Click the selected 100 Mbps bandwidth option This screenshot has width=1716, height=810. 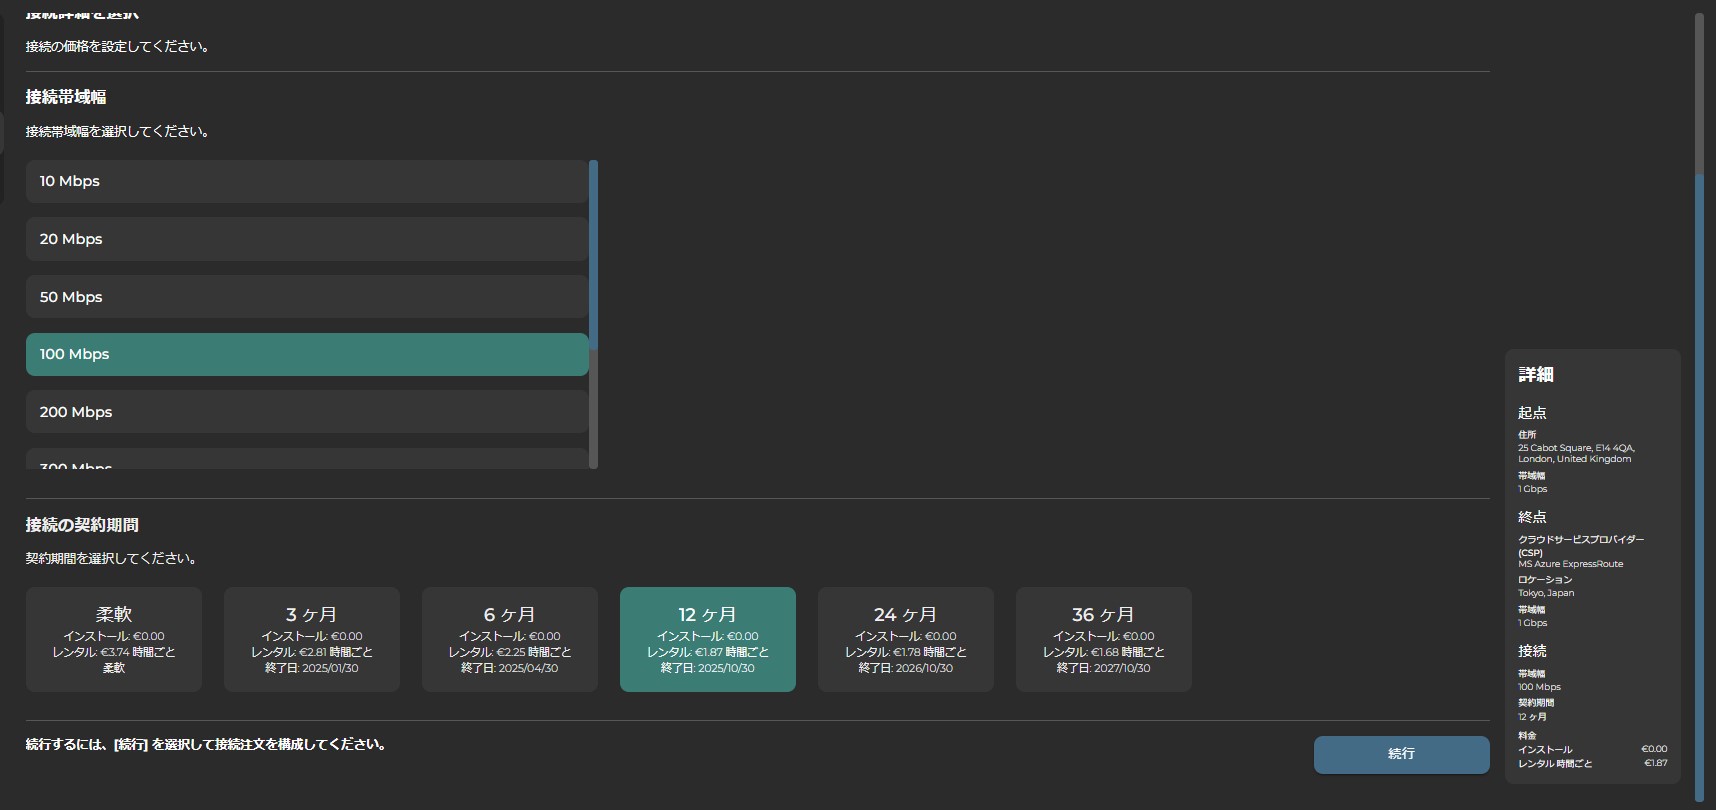tap(306, 354)
